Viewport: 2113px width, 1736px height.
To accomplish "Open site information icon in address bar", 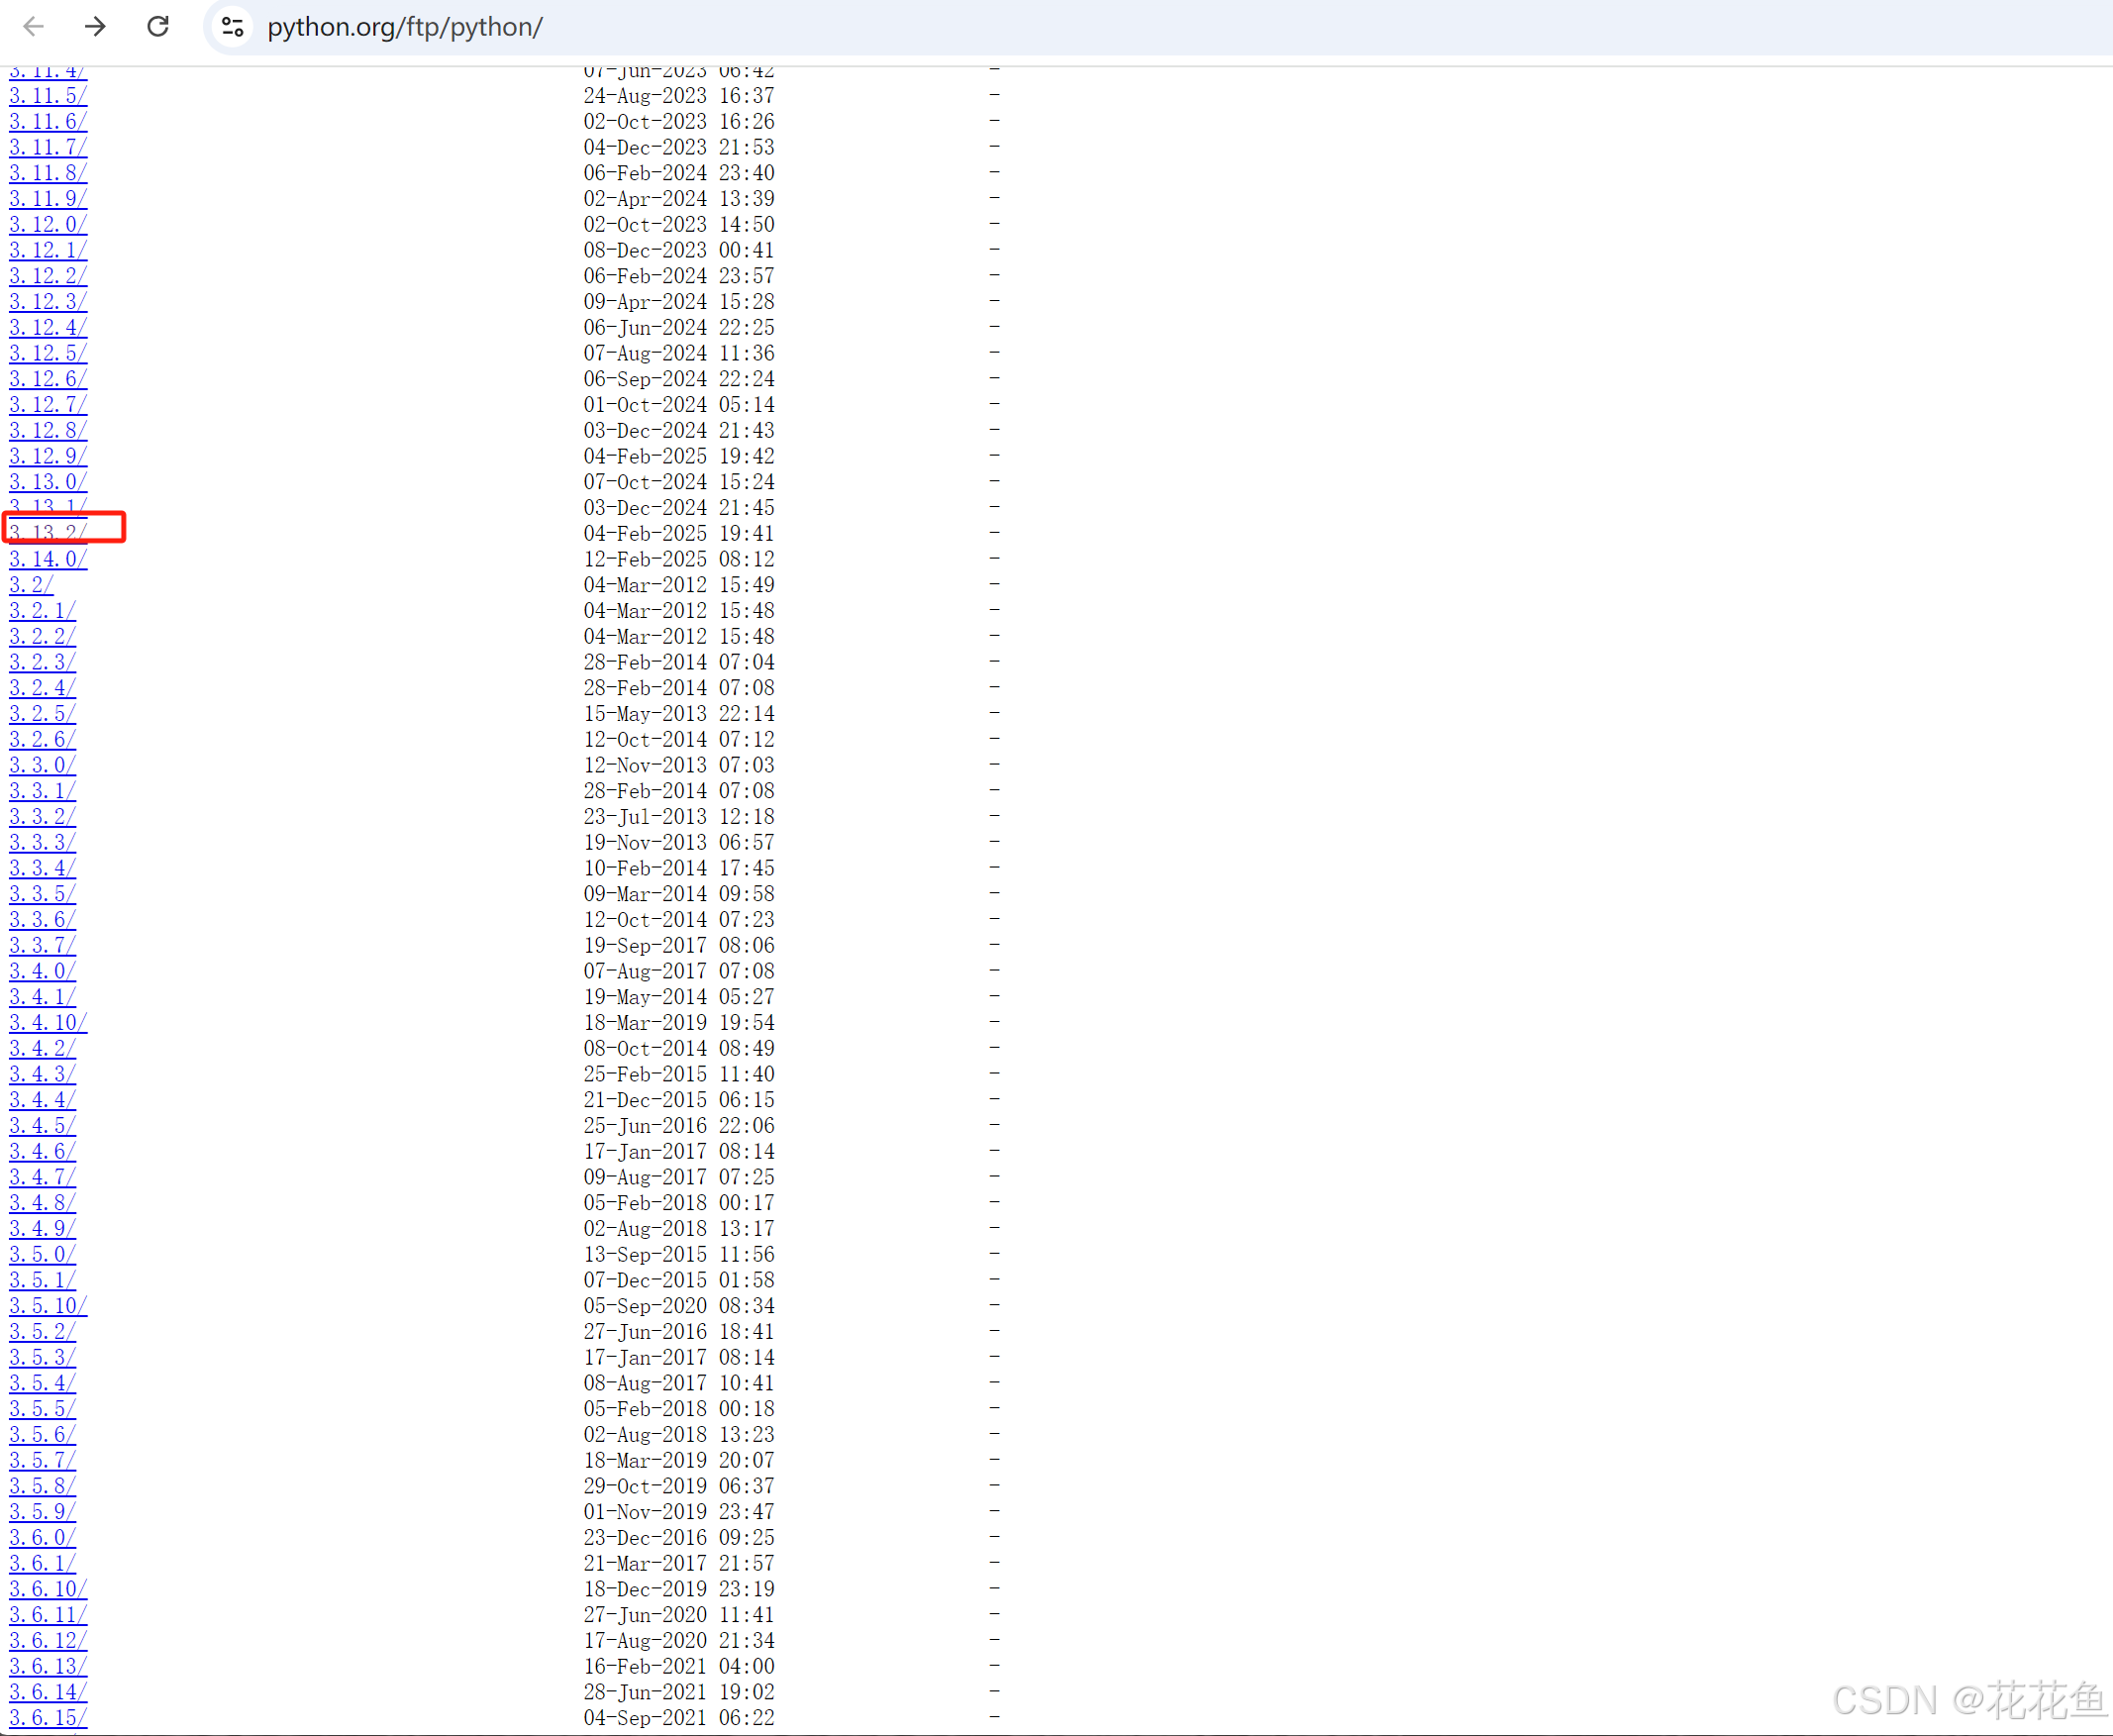I will tap(233, 27).
